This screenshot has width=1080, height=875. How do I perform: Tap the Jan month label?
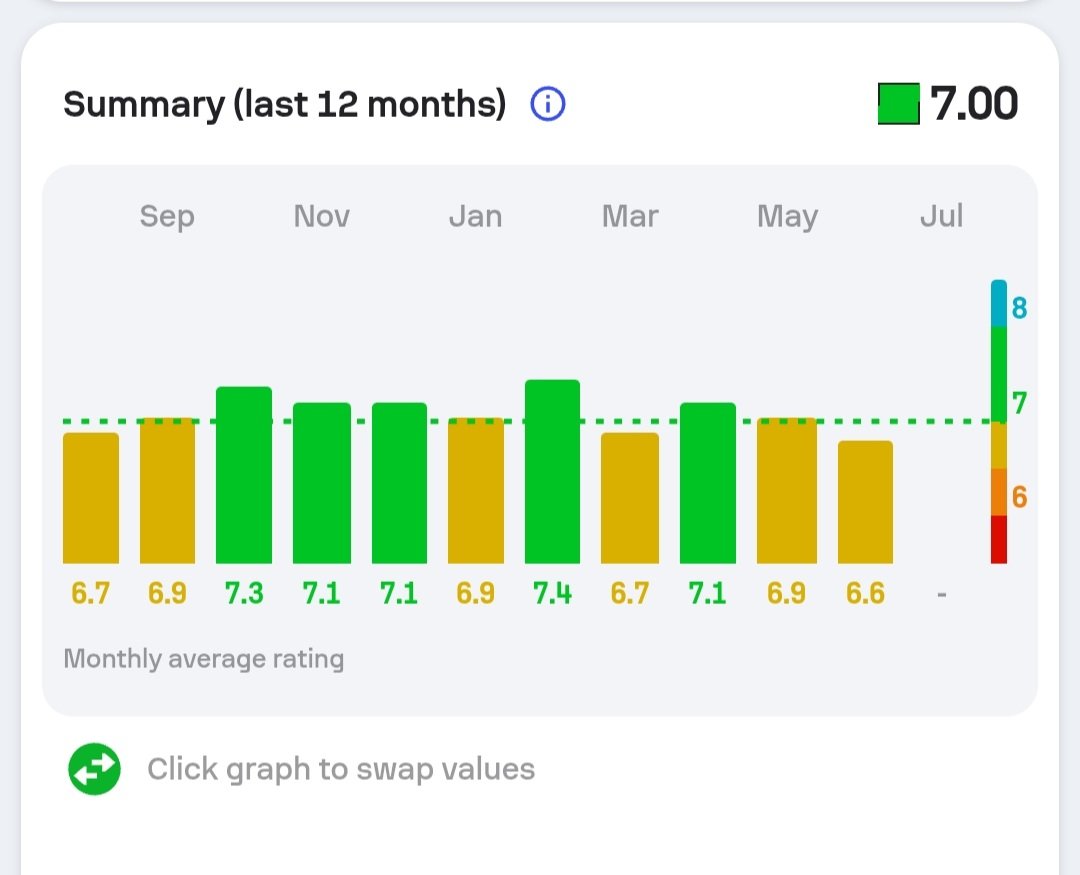point(475,216)
